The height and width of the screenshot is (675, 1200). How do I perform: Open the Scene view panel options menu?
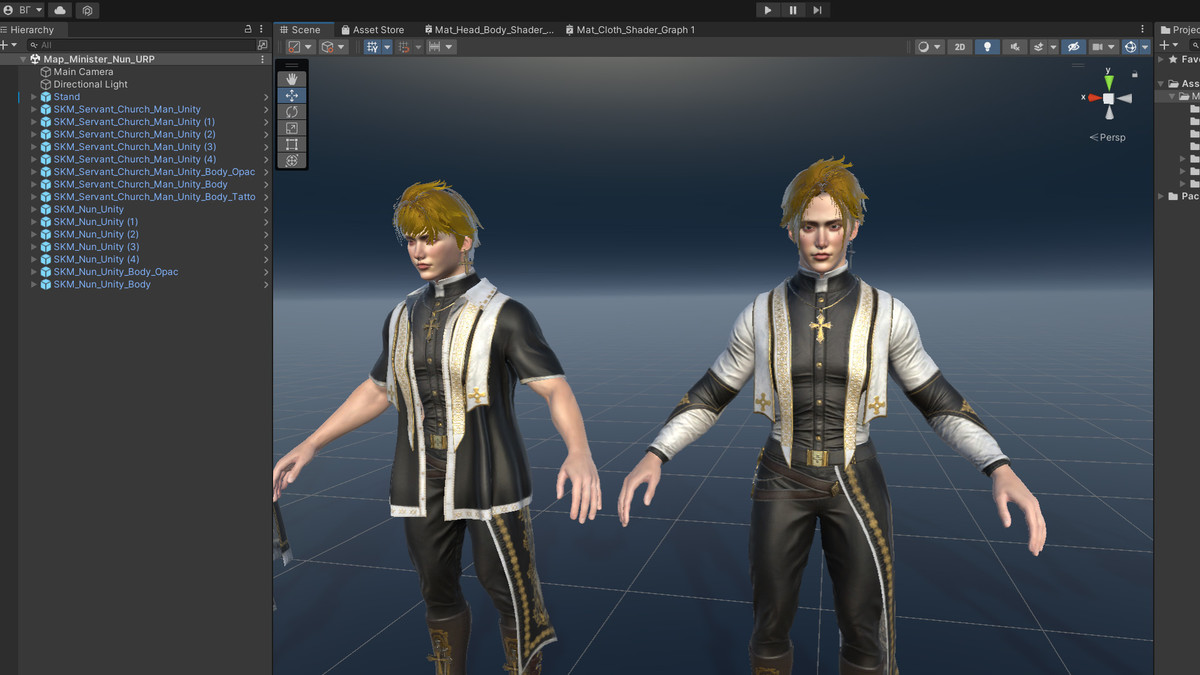1142,30
